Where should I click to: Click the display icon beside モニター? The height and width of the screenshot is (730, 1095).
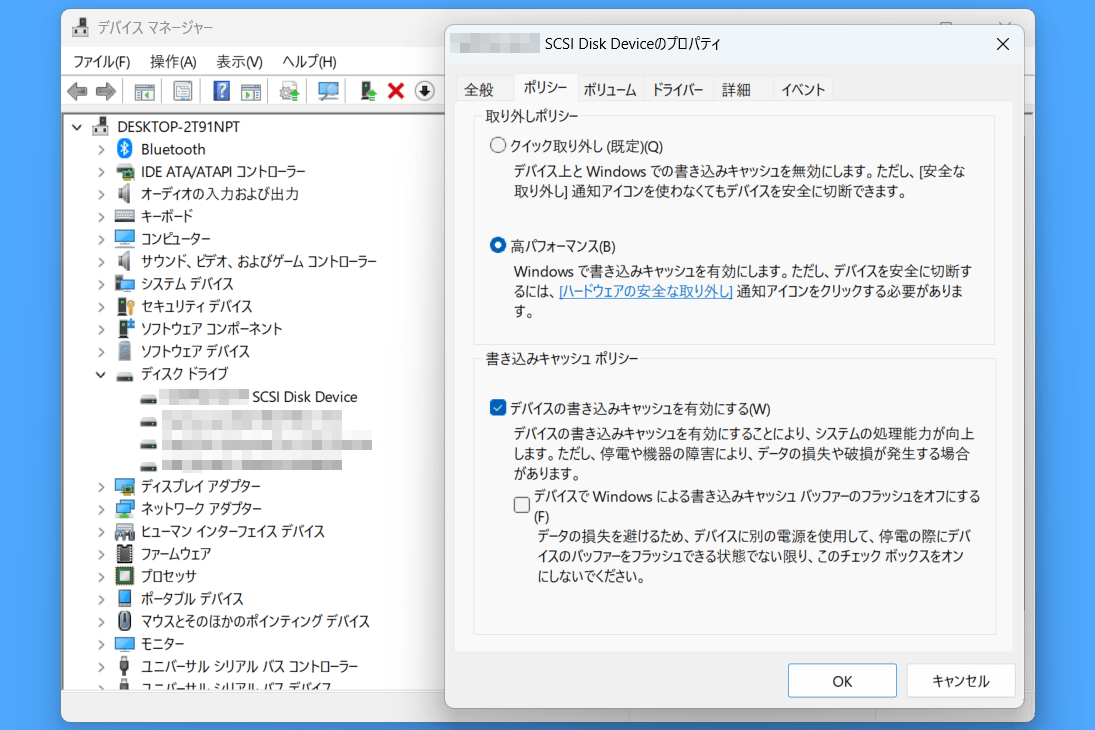pos(124,643)
